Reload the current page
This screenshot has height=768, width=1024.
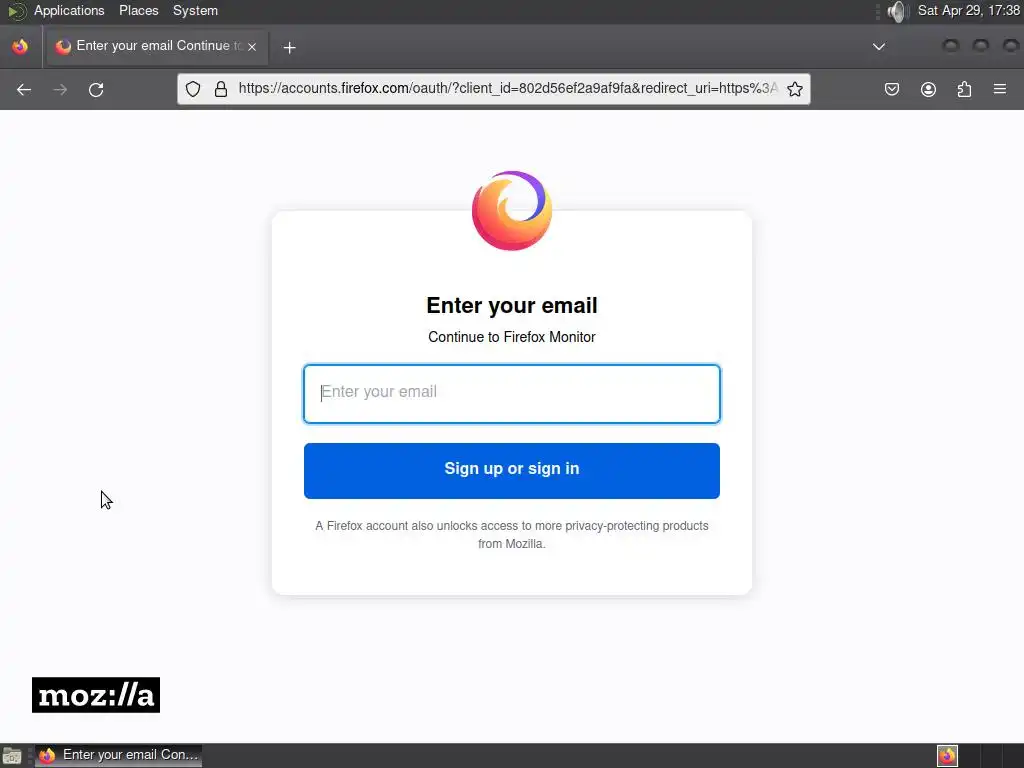click(x=96, y=89)
